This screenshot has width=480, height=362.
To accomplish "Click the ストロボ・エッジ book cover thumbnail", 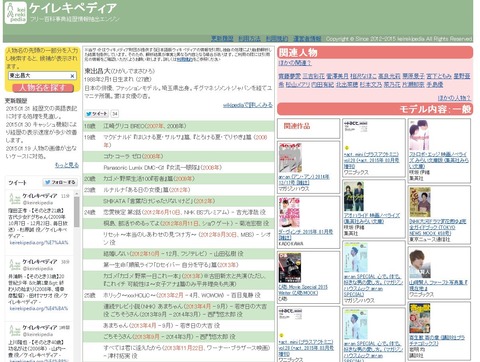I will [419, 135].
